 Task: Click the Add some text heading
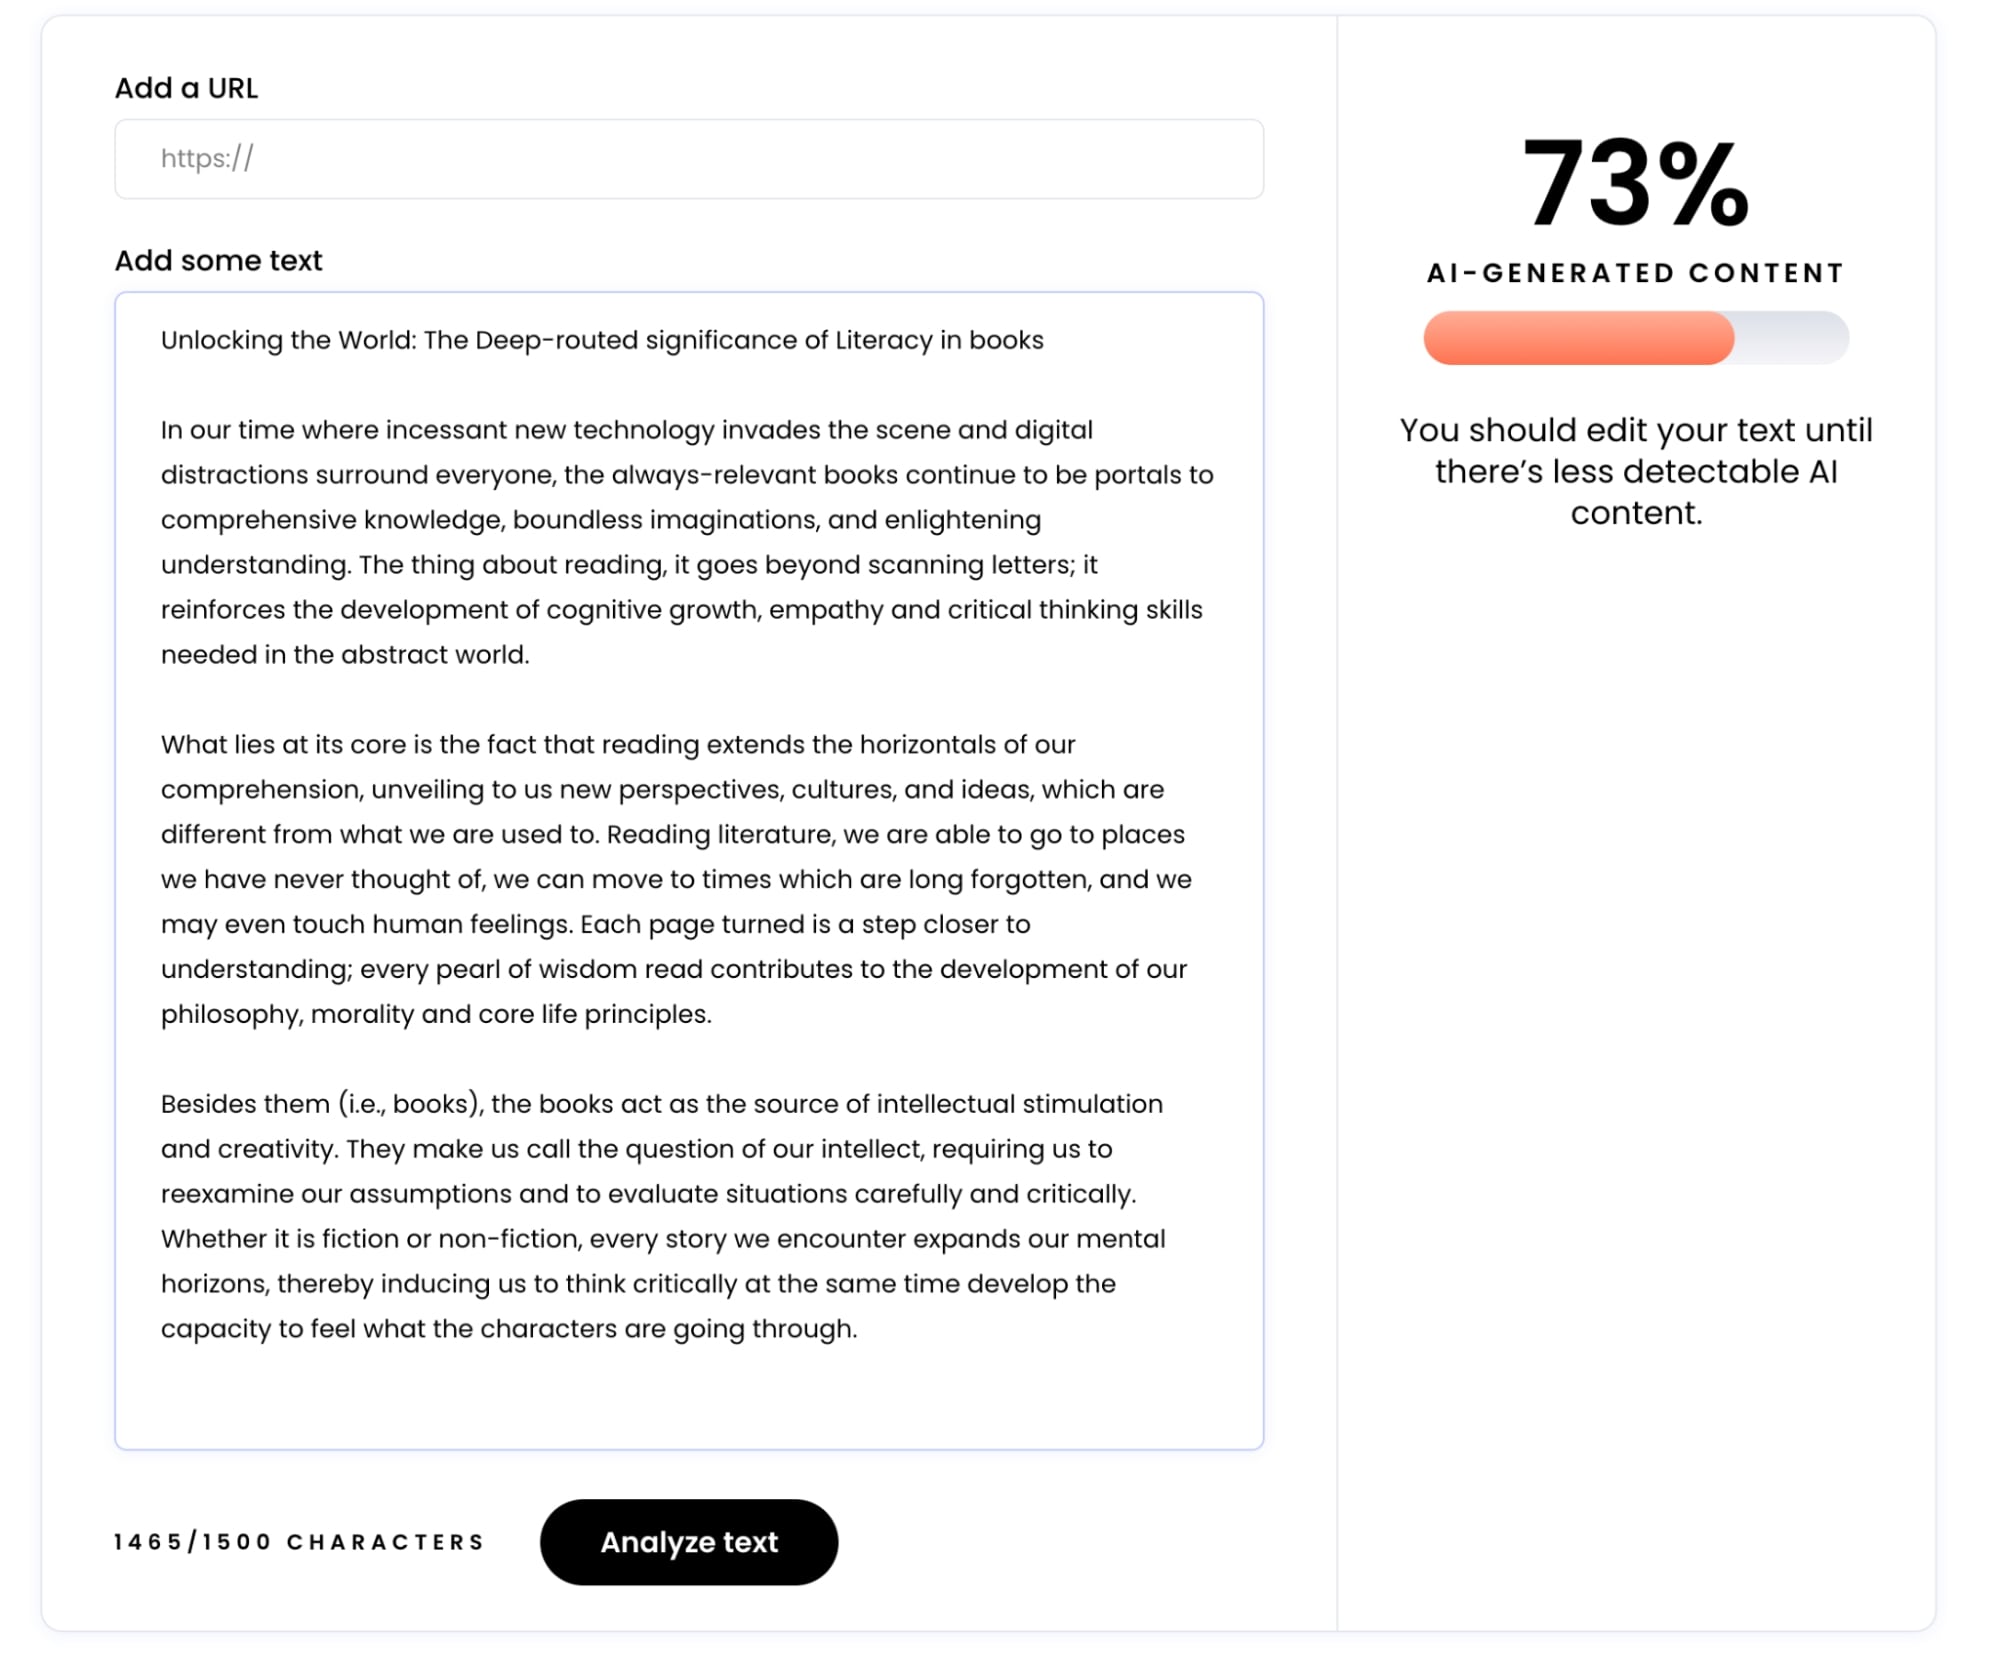pos(218,261)
